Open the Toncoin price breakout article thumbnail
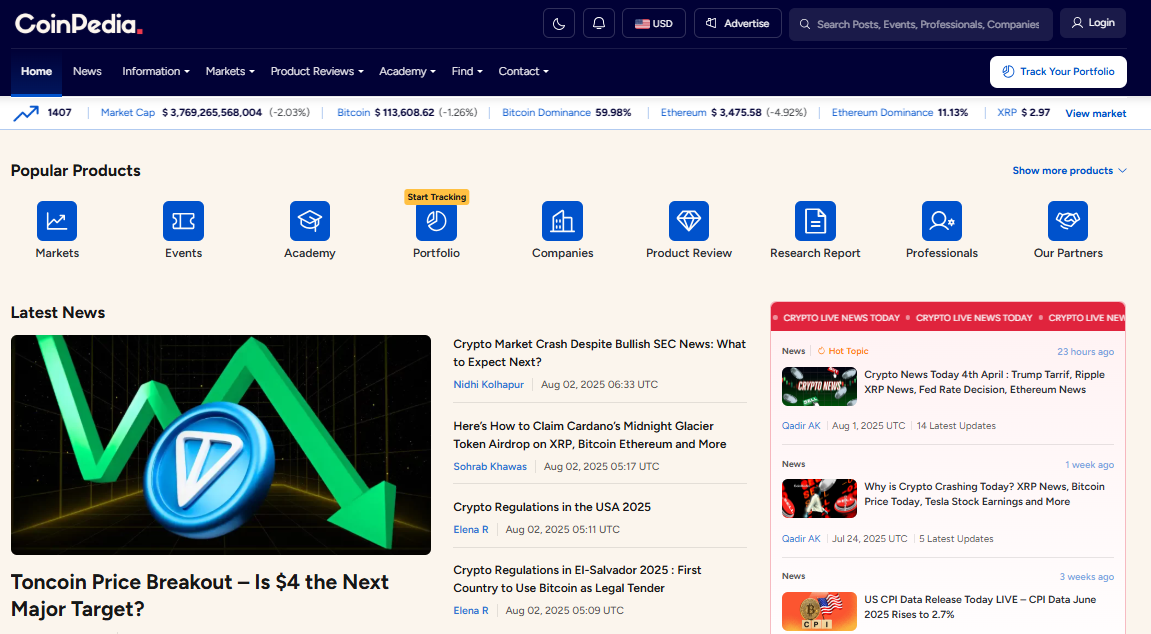Screen dimensions: 1151x634 click(x=220, y=444)
